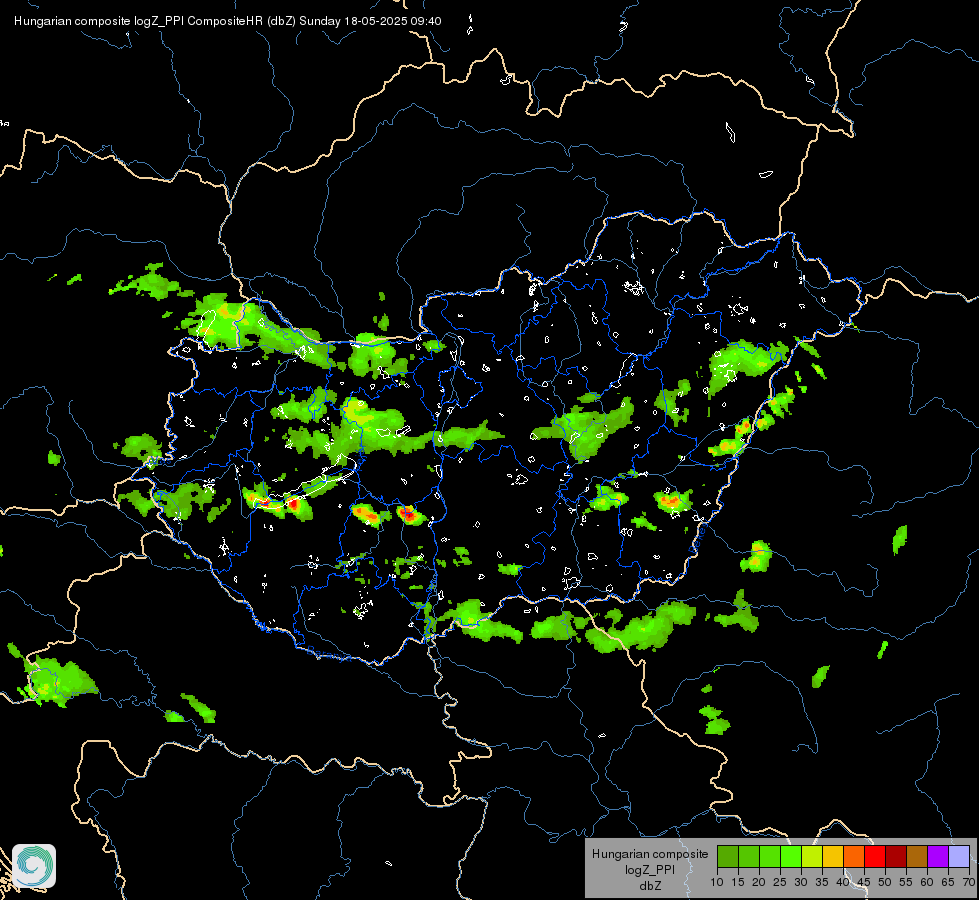The width and height of the screenshot is (979, 900).
Task: Click the 50–55 dBZ dark red swatch
Action: pos(896,856)
